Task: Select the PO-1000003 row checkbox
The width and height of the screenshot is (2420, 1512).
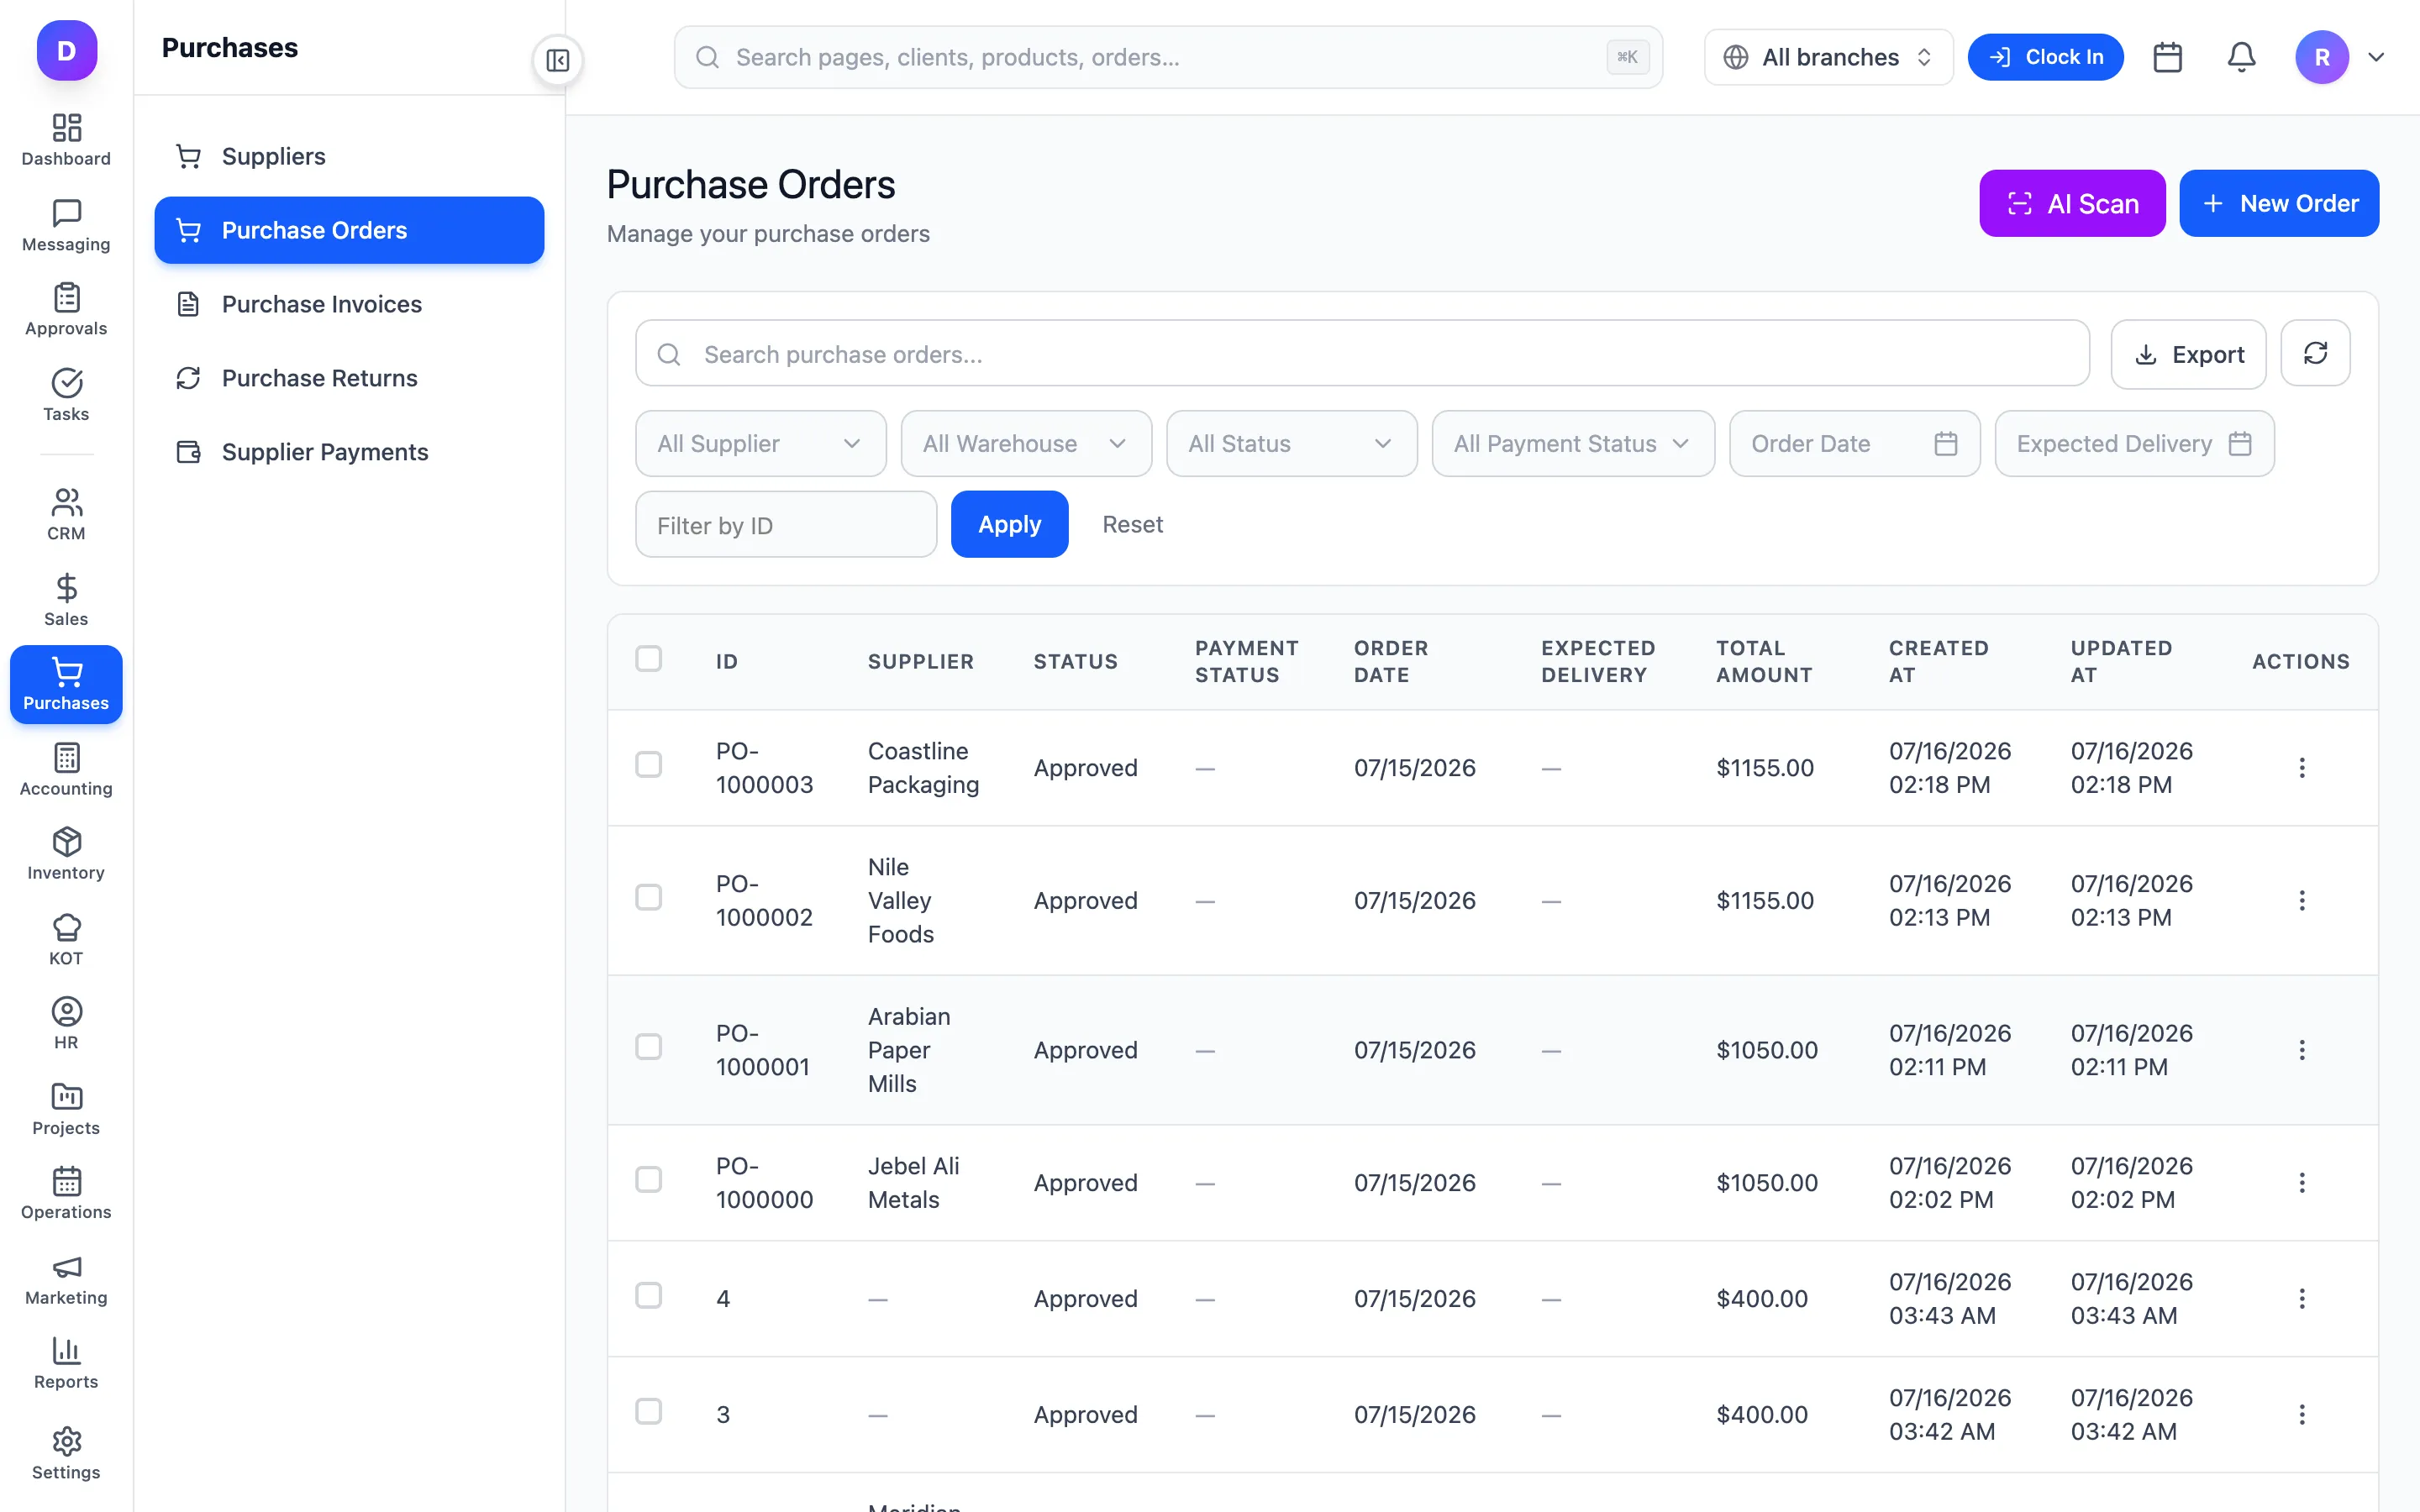Action: (x=649, y=765)
